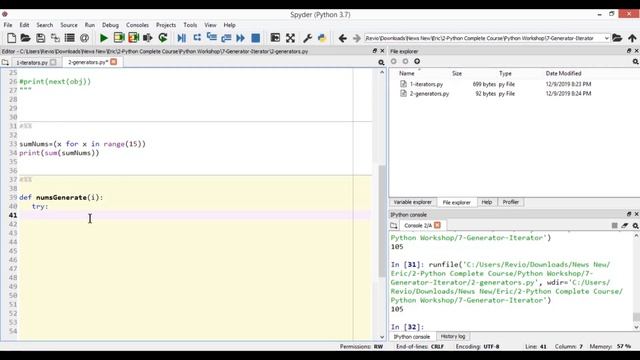
Task: Open Preferences wrench icon
Action: tap(307, 38)
